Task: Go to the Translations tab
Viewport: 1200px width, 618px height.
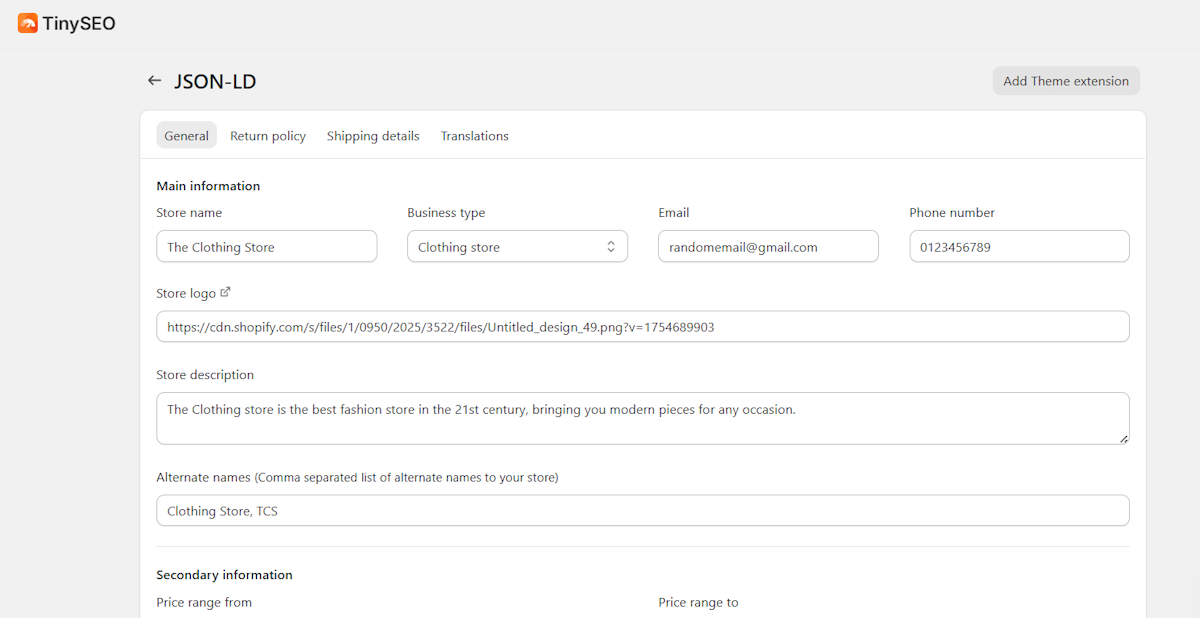Action: 475,136
